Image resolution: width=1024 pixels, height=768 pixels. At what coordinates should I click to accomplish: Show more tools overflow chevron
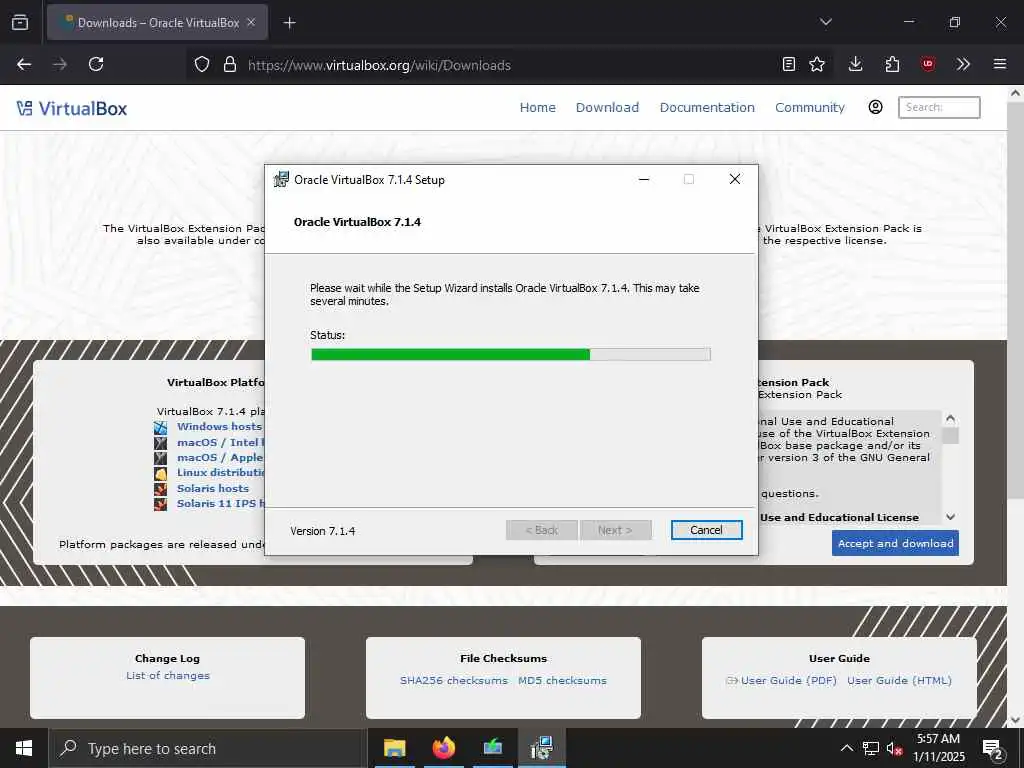coord(963,64)
